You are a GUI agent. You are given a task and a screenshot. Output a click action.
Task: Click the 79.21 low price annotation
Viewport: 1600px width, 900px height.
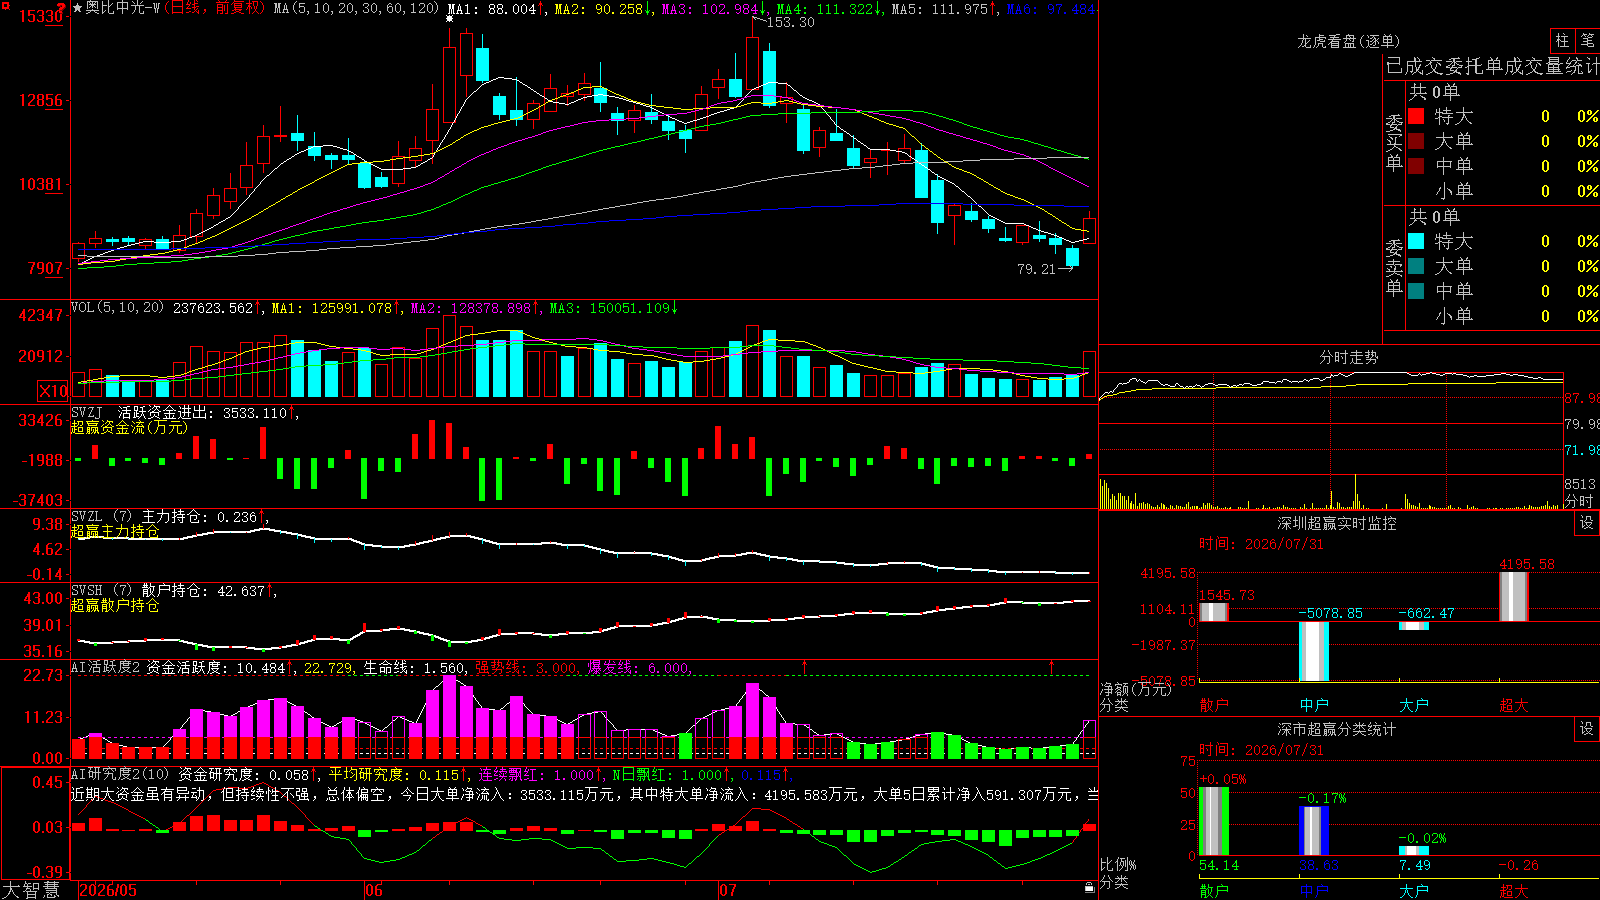click(1036, 269)
